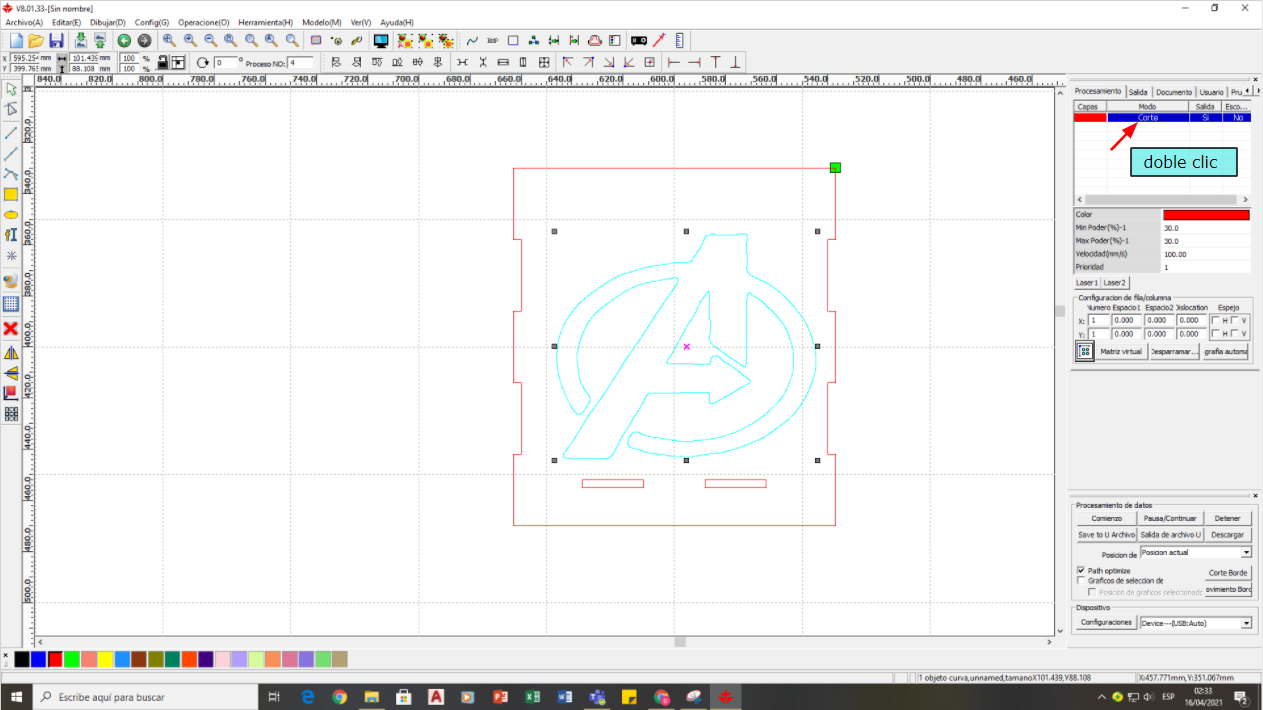Image resolution: width=1263 pixels, height=710 pixels.
Task: Click the taskbar search box
Action: pyautogui.click(x=146, y=697)
